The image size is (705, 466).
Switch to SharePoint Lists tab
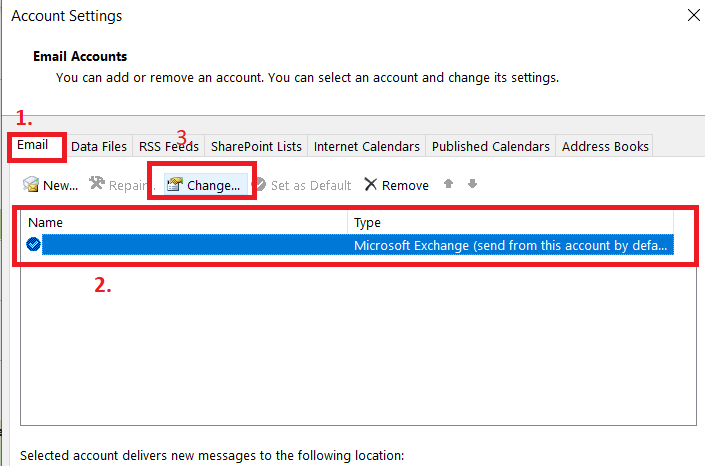256,147
